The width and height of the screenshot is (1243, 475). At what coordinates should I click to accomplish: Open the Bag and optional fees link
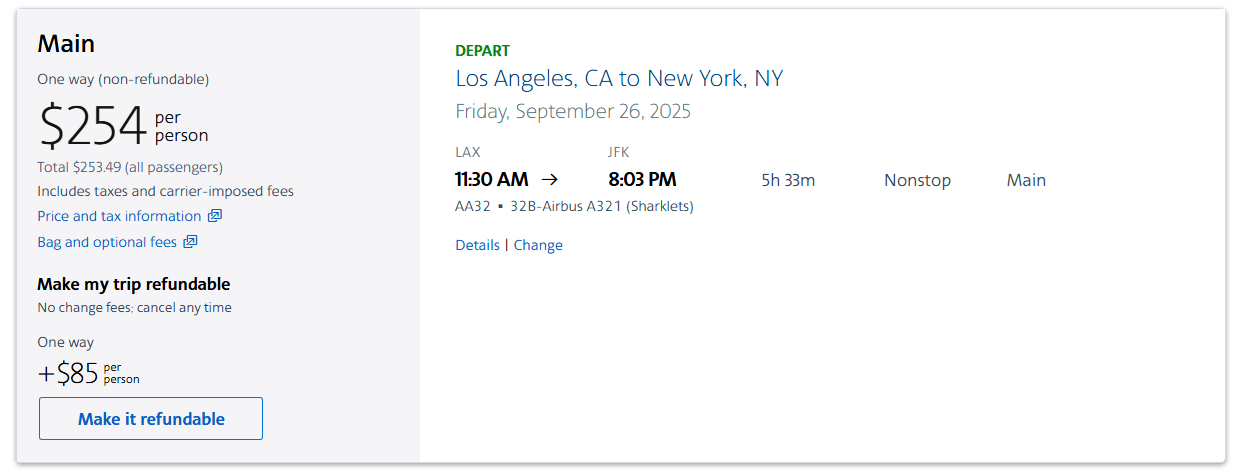(x=107, y=242)
